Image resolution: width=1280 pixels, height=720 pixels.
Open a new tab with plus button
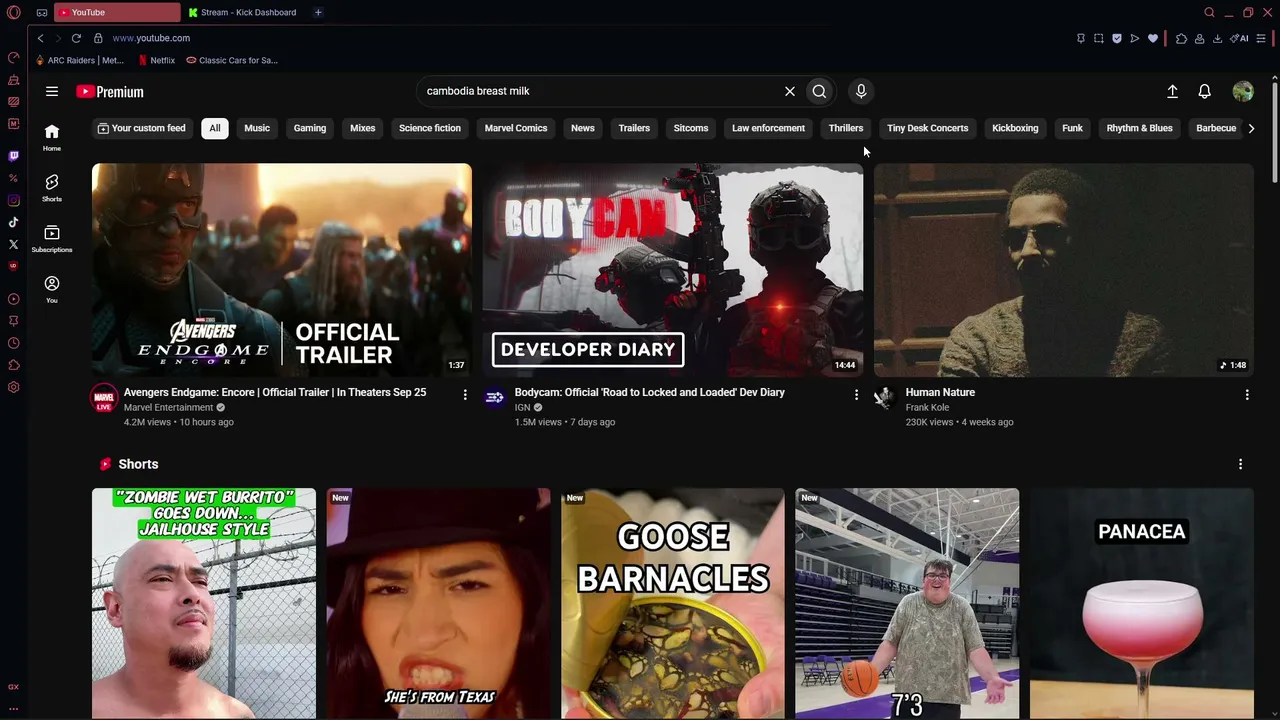click(318, 12)
